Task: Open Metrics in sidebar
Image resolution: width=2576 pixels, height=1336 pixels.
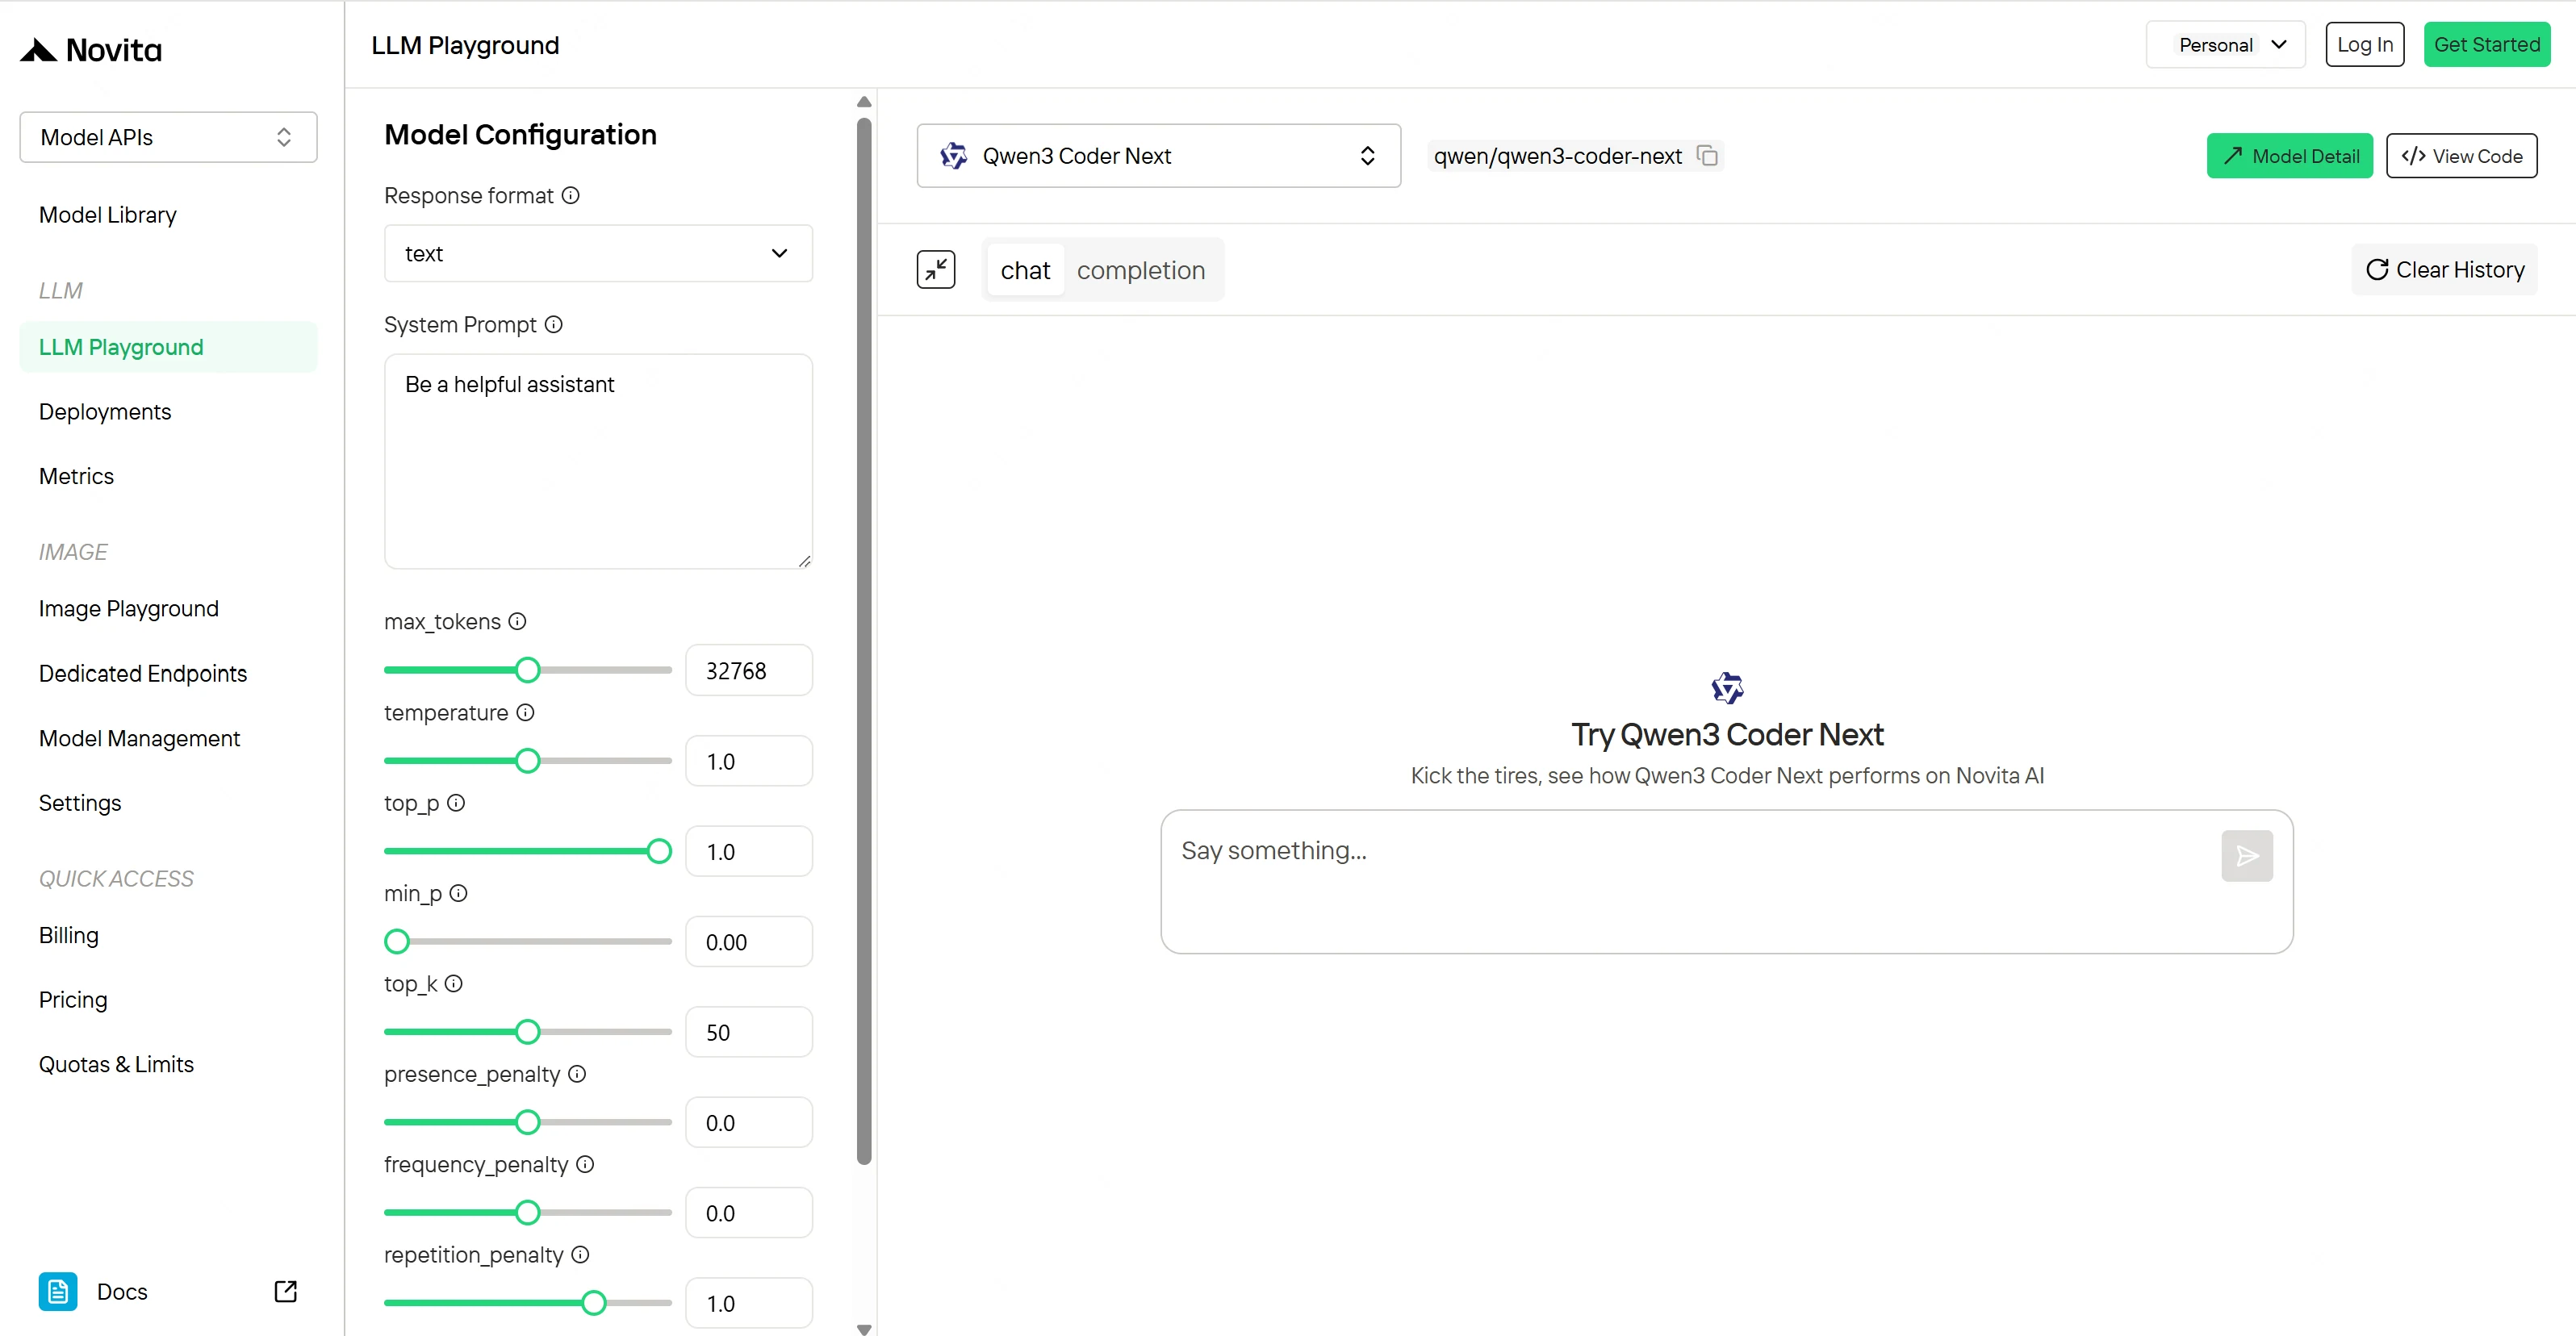Action: coord(76,476)
